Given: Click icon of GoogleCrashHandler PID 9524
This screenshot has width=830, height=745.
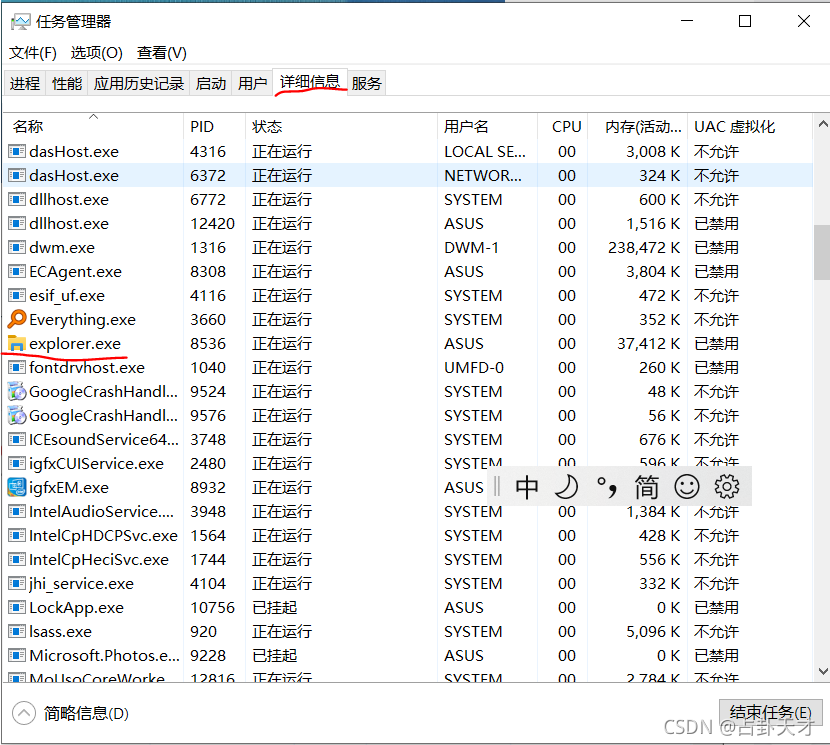Looking at the screenshot, I should tap(17, 392).
